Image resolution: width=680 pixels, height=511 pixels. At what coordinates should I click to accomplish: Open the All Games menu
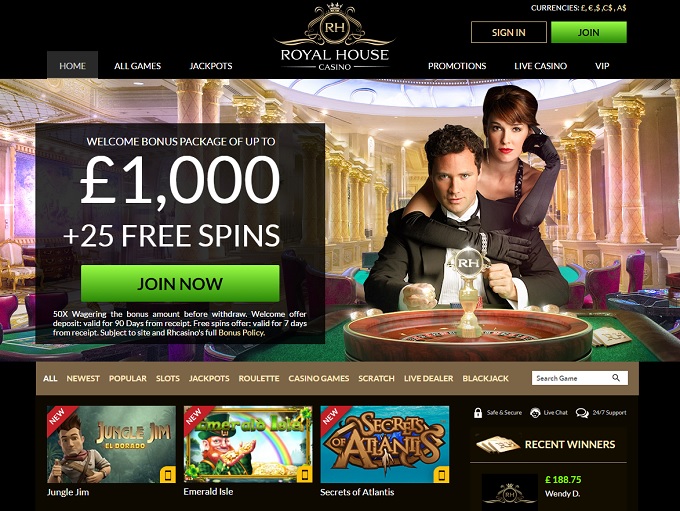pos(137,66)
